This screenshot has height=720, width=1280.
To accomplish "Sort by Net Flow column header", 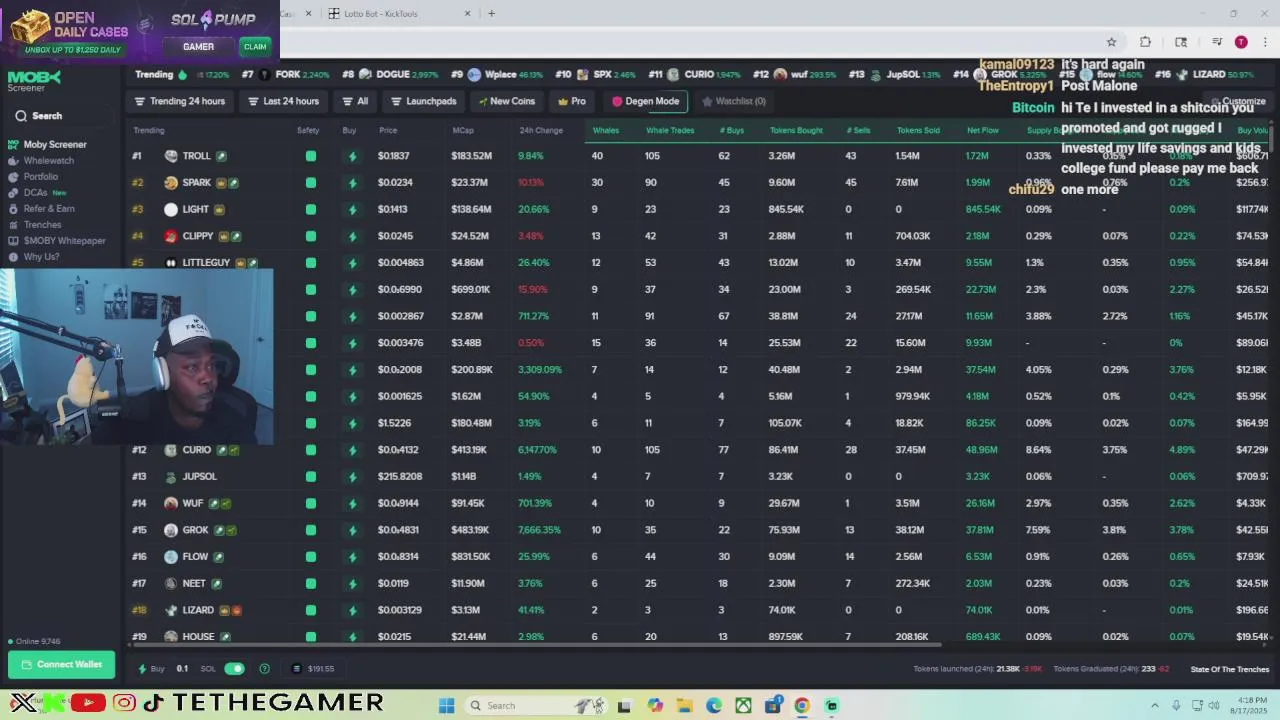I will pyautogui.click(x=983, y=130).
